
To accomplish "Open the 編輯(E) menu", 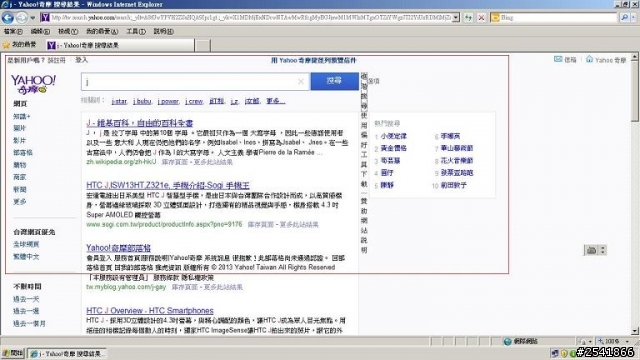I will tap(40, 31).
